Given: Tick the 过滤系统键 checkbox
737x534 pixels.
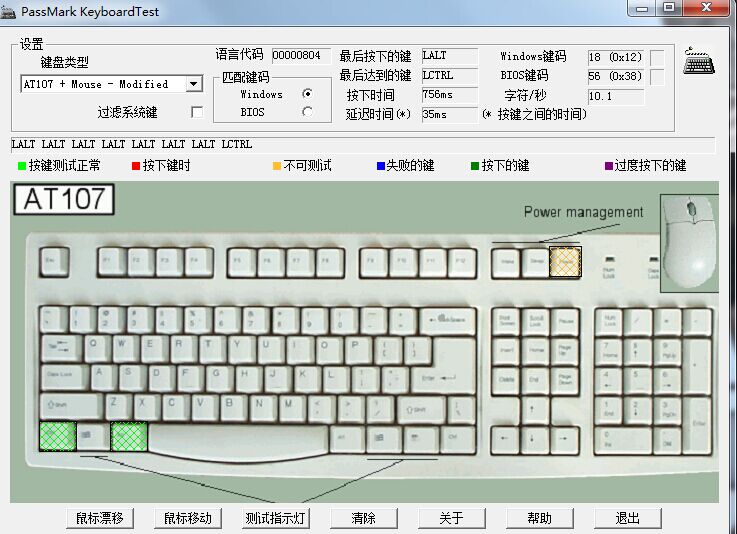Looking at the screenshot, I should pos(197,112).
